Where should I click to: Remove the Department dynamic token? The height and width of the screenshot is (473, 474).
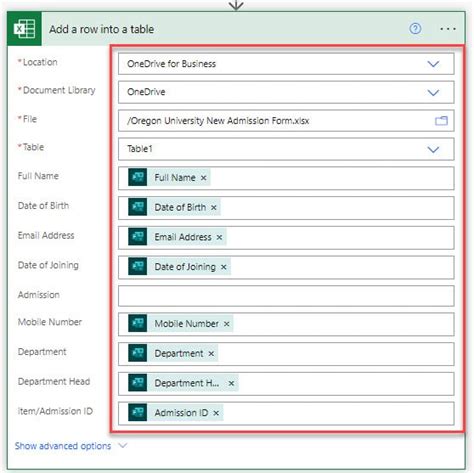point(211,353)
